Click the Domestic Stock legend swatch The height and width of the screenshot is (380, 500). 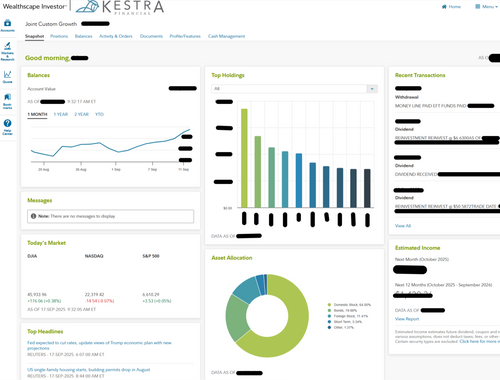pos(329,305)
